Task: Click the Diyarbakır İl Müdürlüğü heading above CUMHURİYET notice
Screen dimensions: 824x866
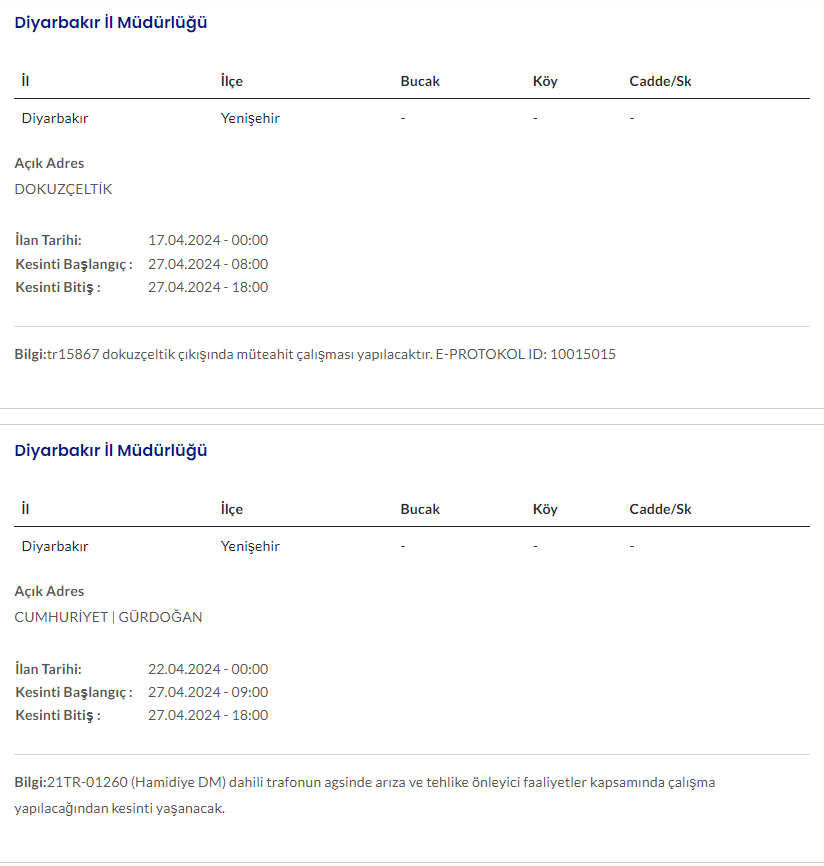Action: [111, 450]
